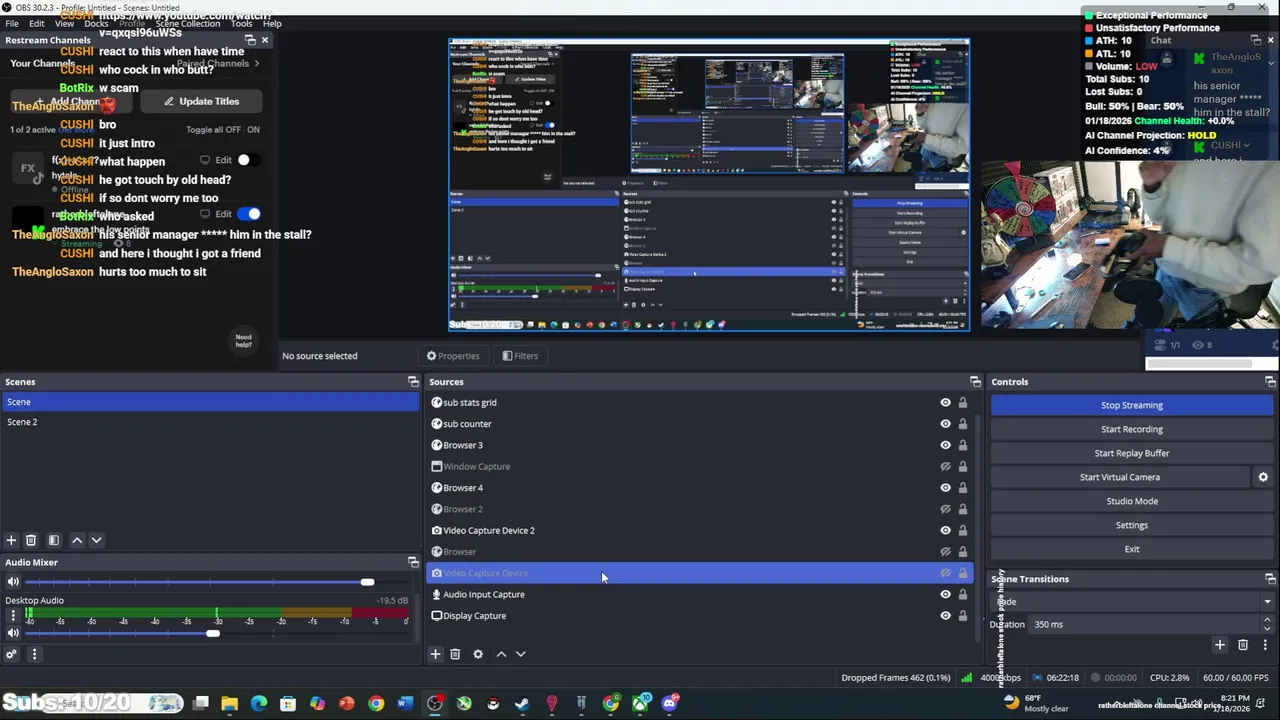Open the File menu
This screenshot has height=720, width=1280.
pos(12,23)
